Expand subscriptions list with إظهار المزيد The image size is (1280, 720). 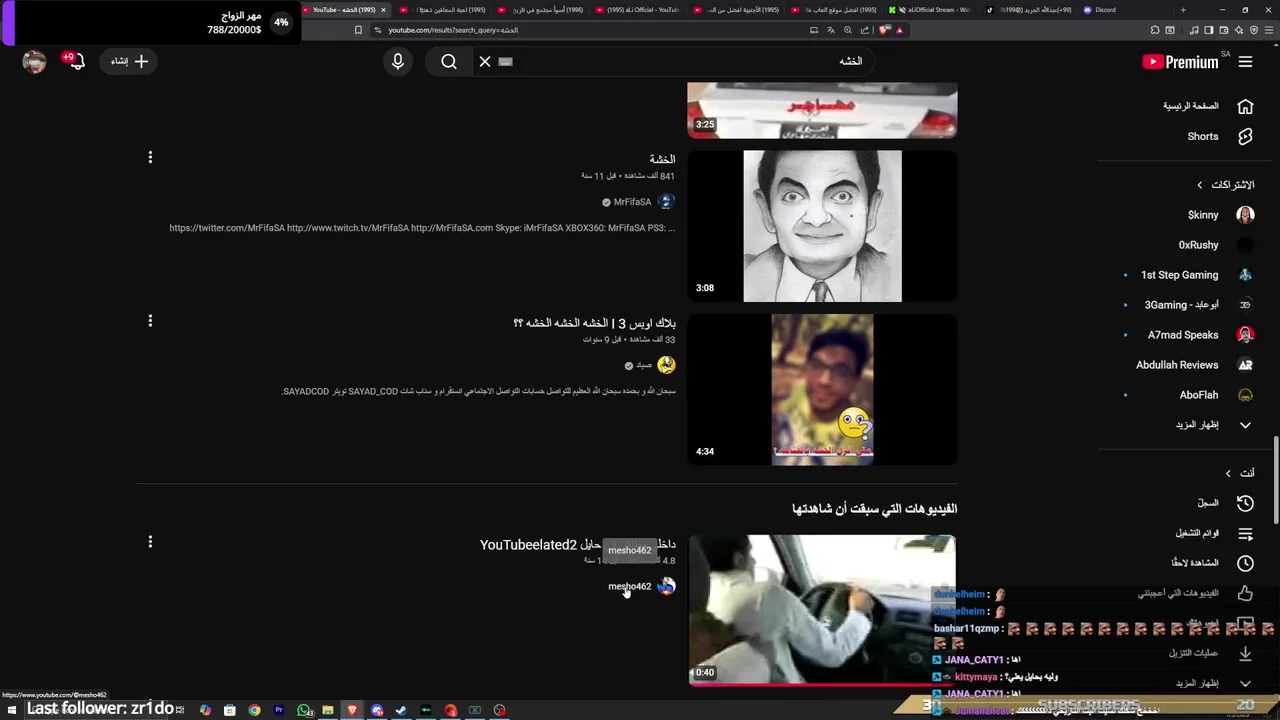tap(1212, 425)
